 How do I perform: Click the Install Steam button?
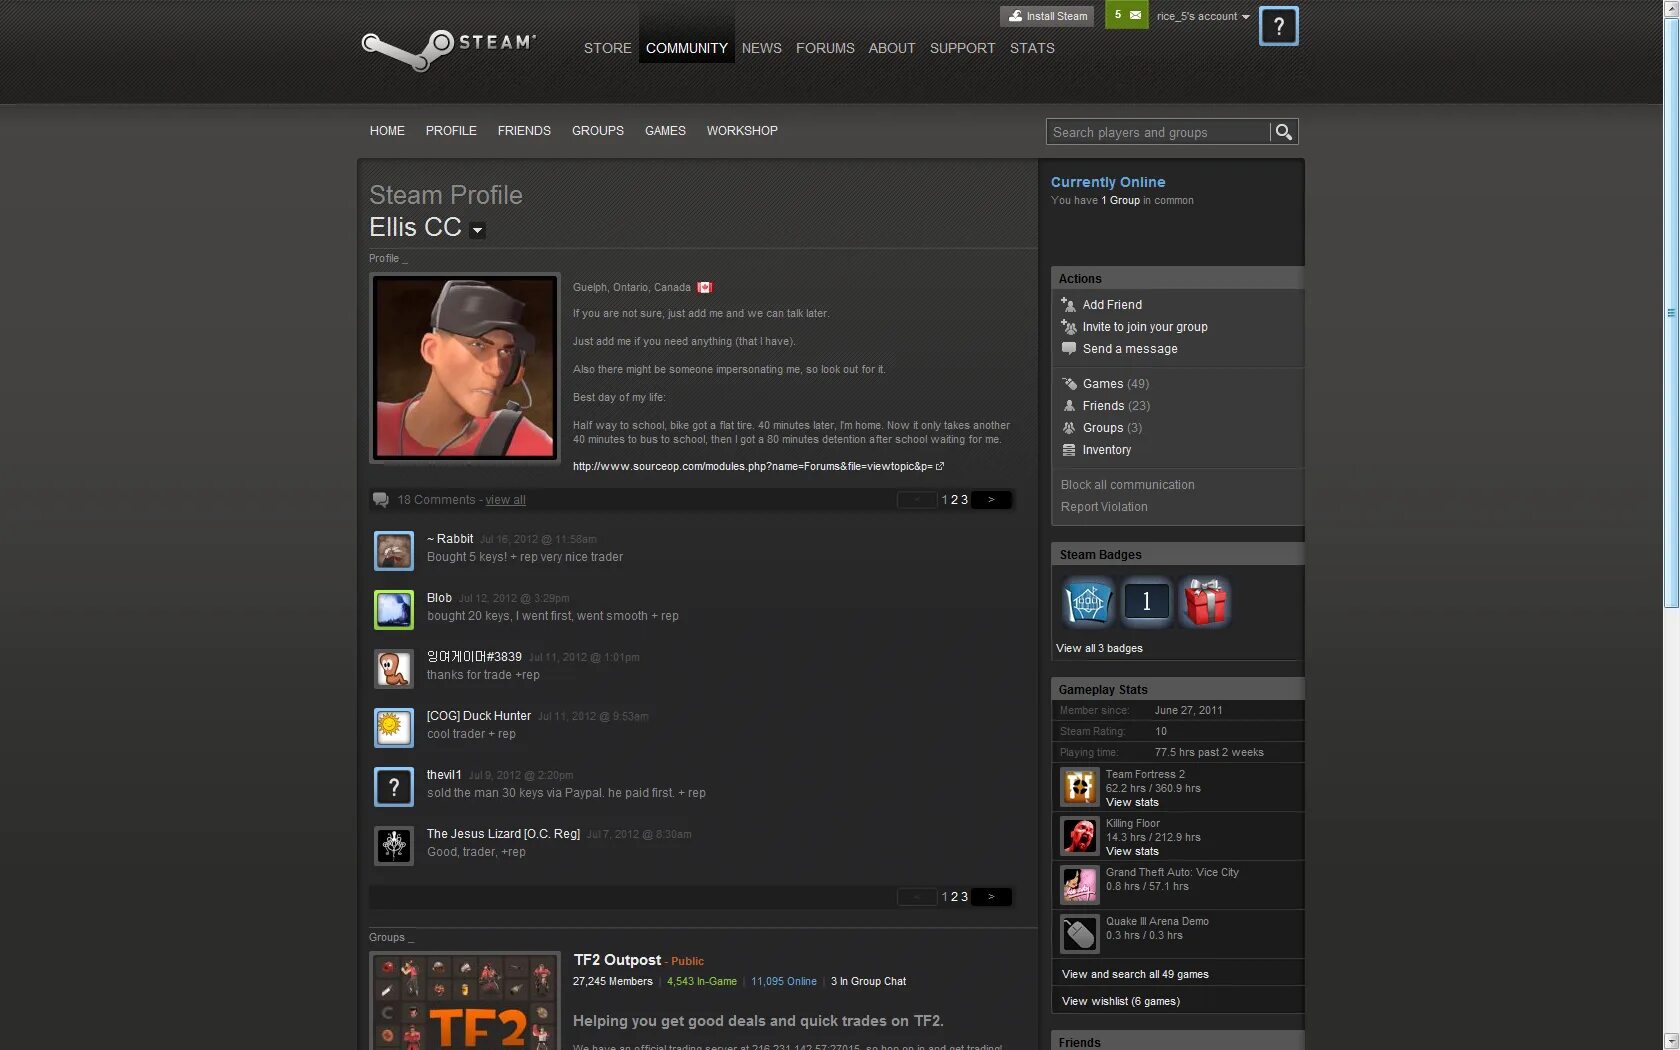[x=1046, y=16]
